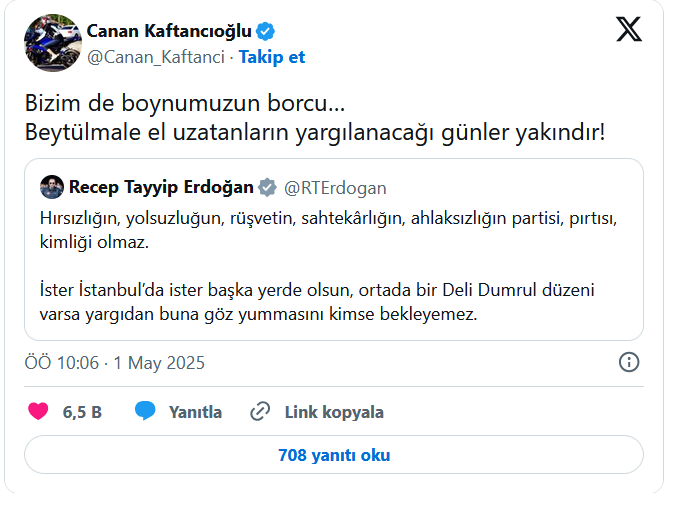Open Recep Tayyip Erdoğan's small avatar
Image resolution: width=676 pixels, height=505 pixels.
click(52, 187)
